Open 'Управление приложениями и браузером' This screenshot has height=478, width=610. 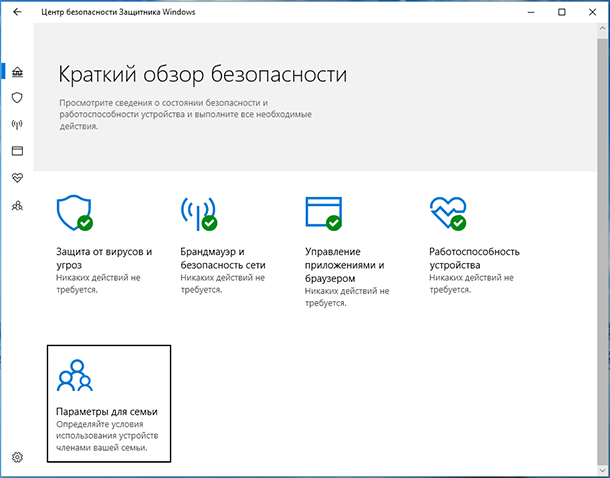[x=345, y=265]
